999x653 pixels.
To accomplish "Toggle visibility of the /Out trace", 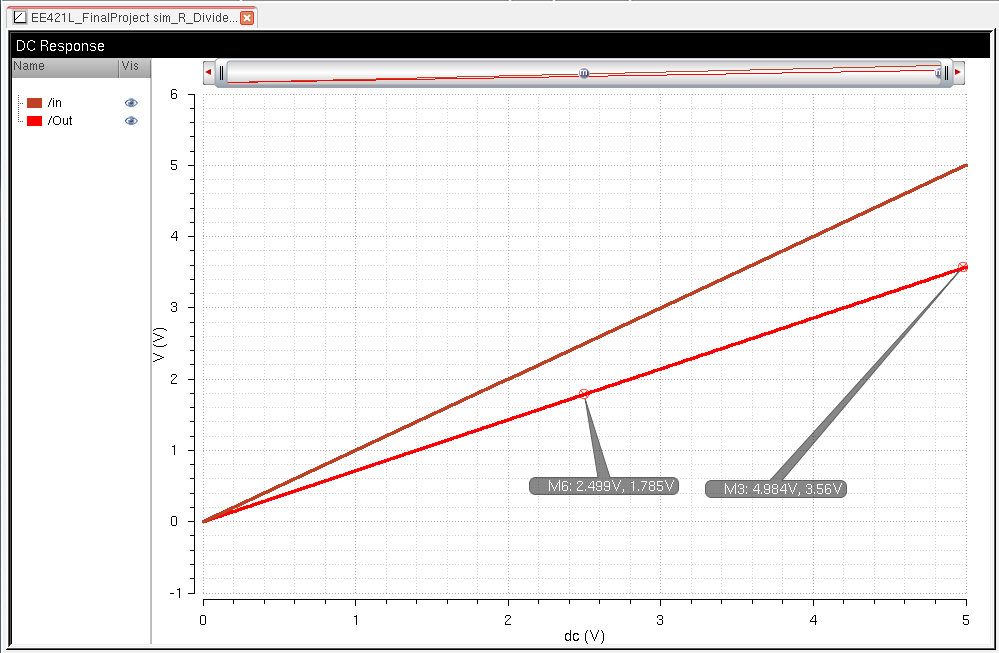I will point(131,120).
